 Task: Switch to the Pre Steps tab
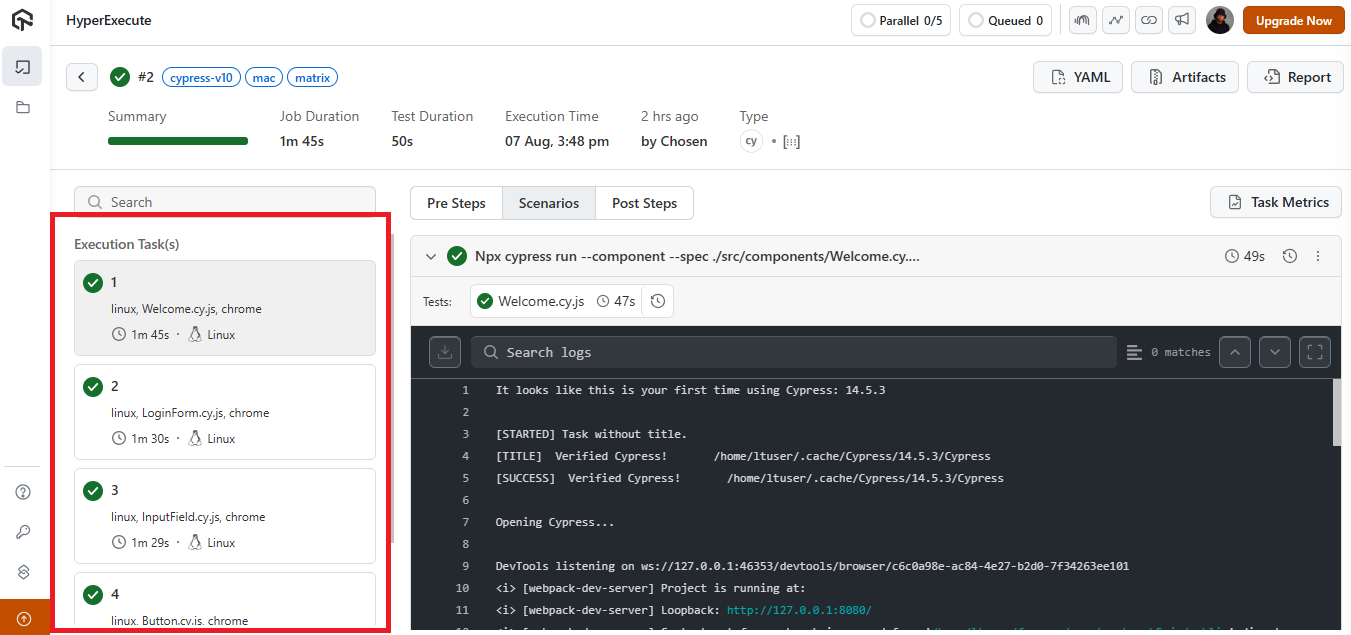pyautogui.click(x=456, y=203)
